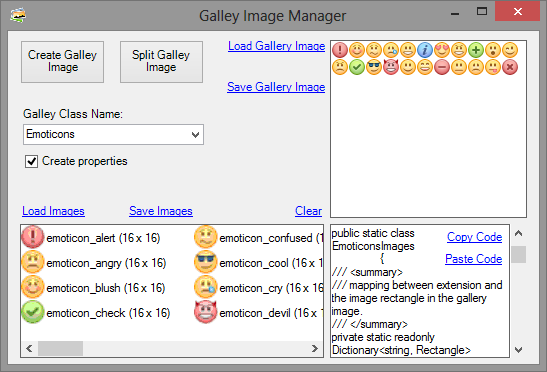
Task: Click the emoticon_check list icon
Action: tap(32, 312)
